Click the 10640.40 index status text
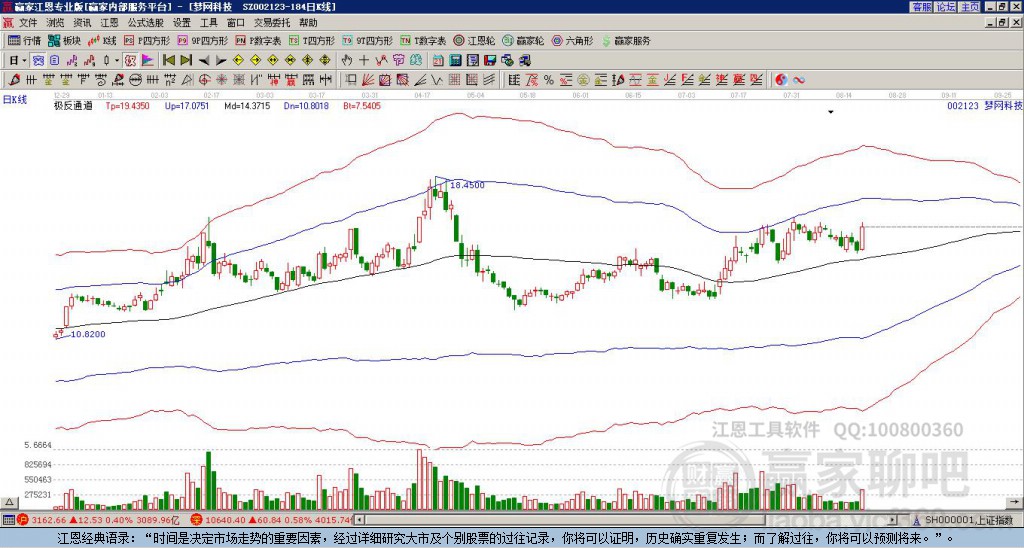Viewport: 1024px width, 548px height. click(225, 520)
